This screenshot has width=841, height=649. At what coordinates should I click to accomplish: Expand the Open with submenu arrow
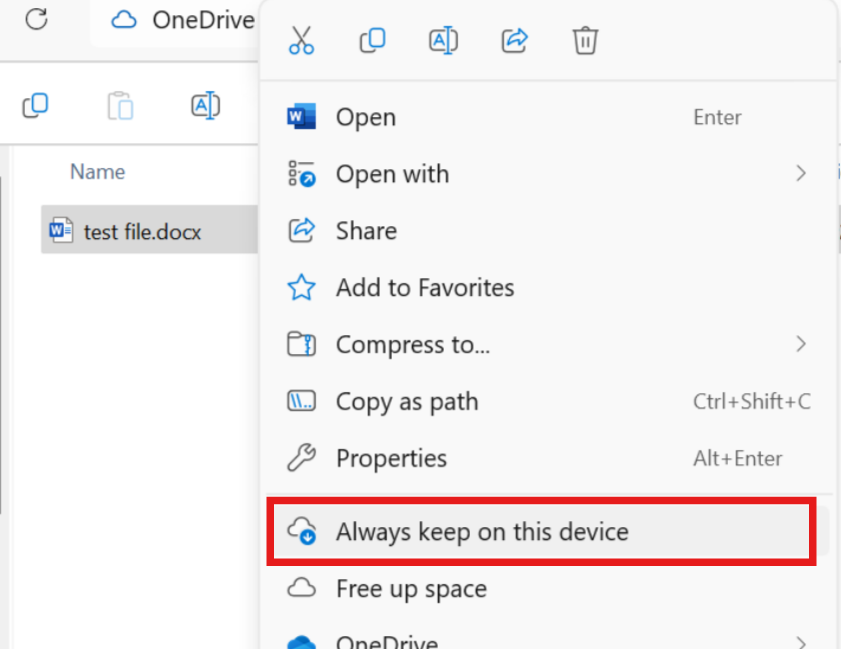[x=801, y=173]
